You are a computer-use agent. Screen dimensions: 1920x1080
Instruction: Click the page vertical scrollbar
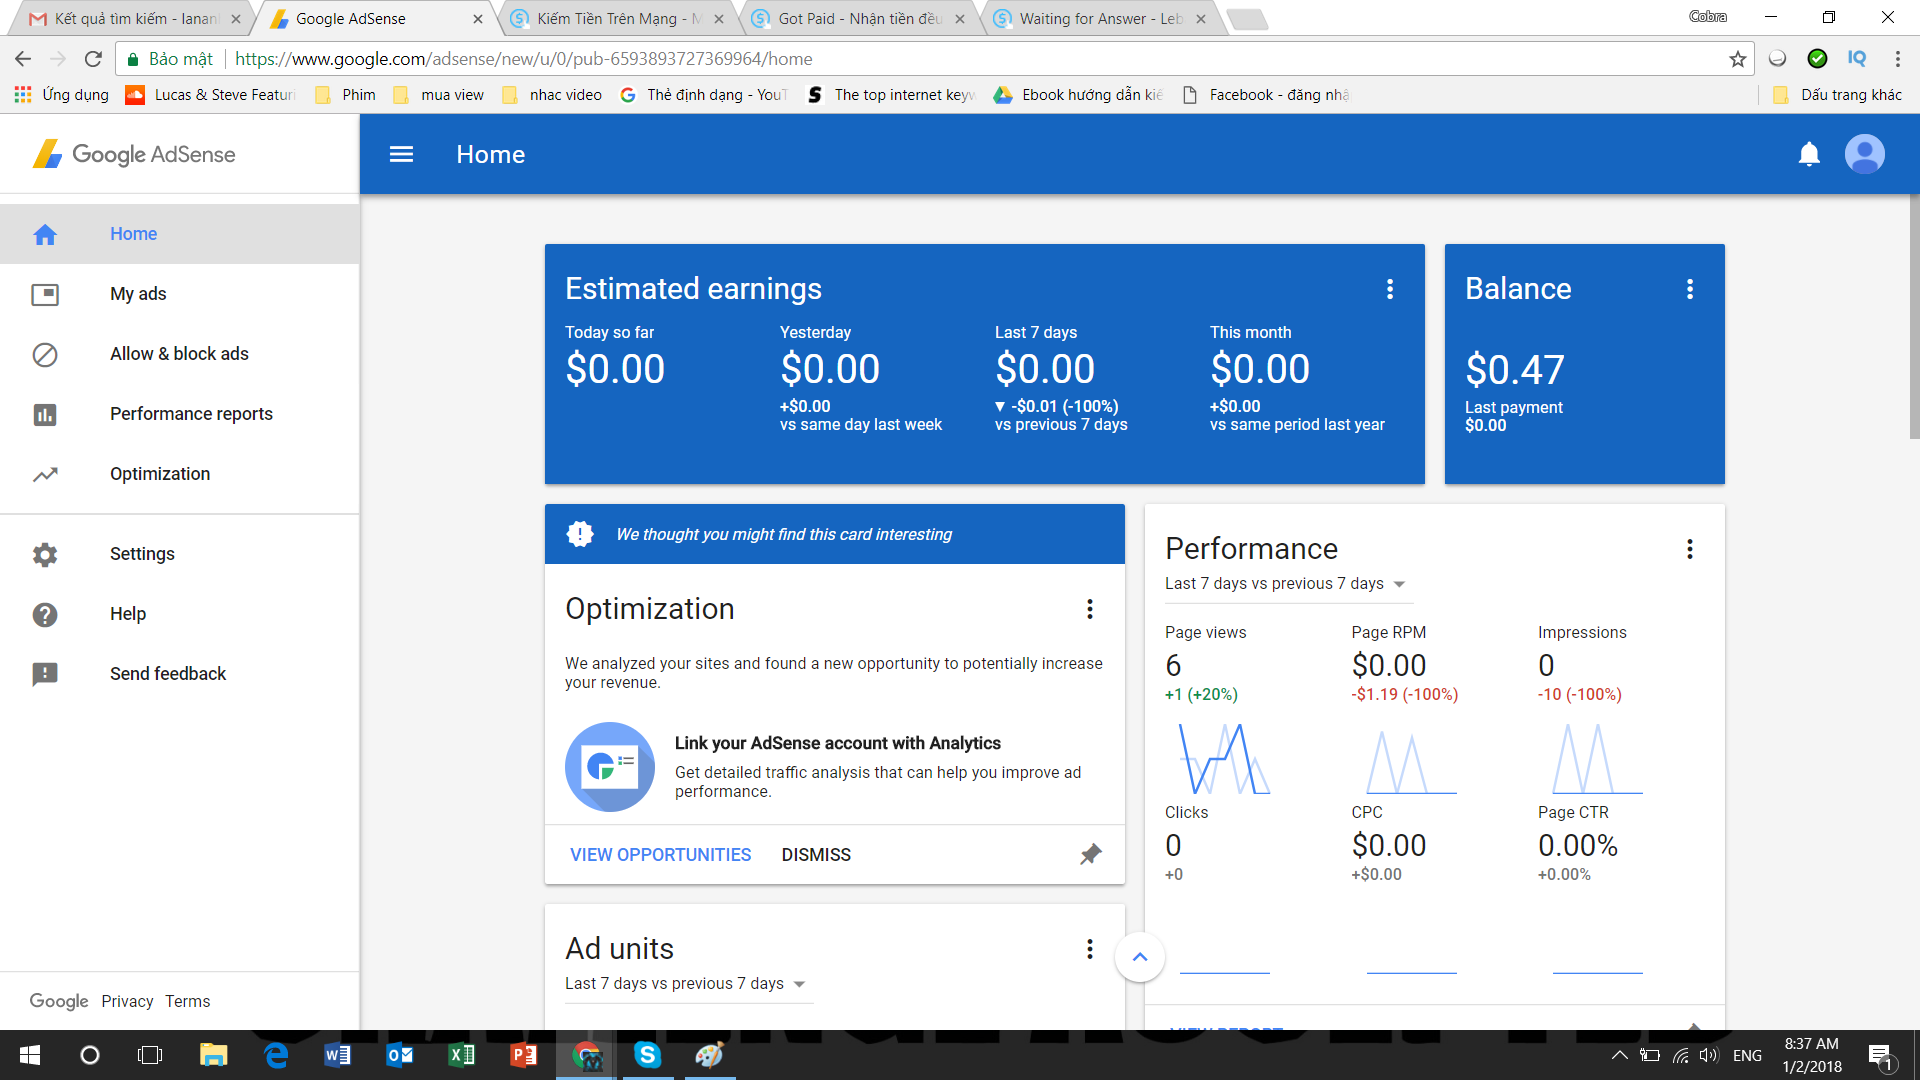[x=1913, y=318]
